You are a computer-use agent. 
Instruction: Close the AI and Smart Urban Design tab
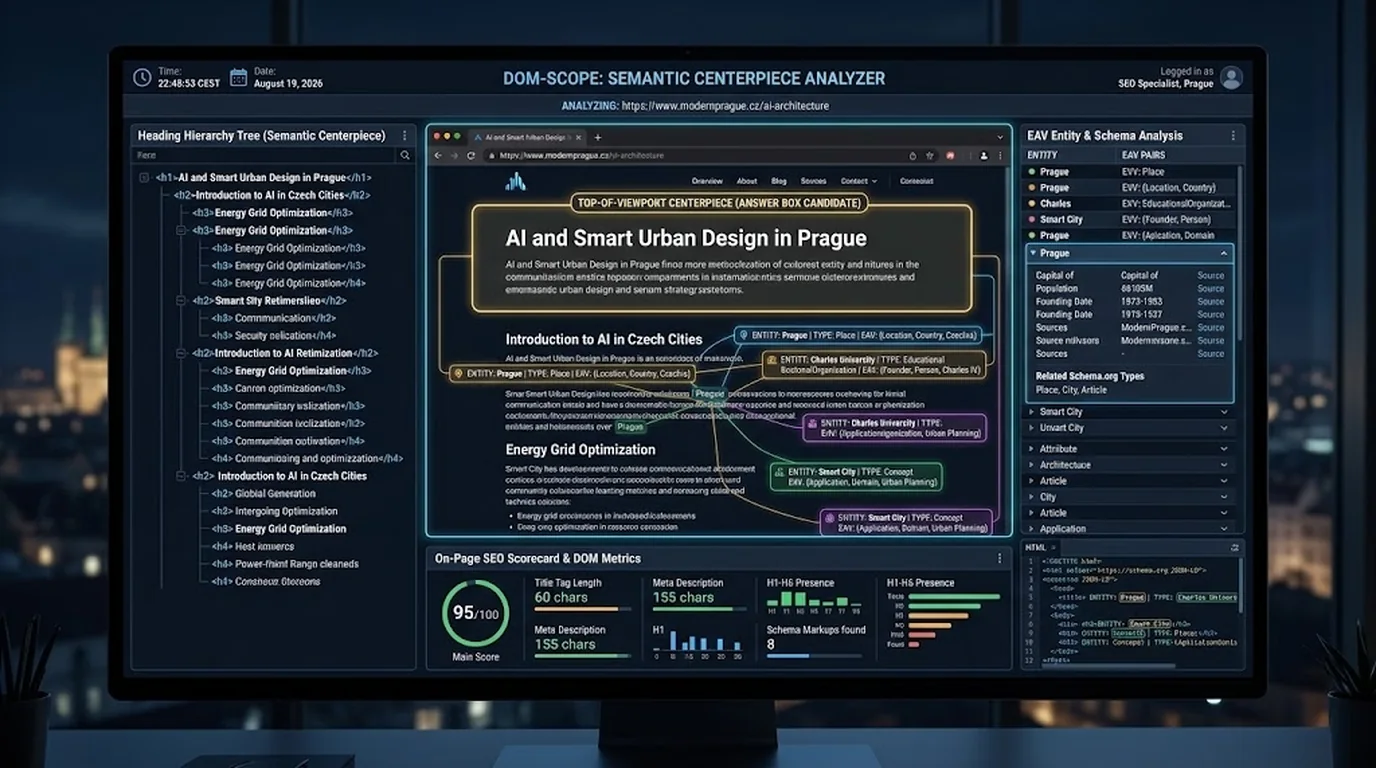[579, 137]
